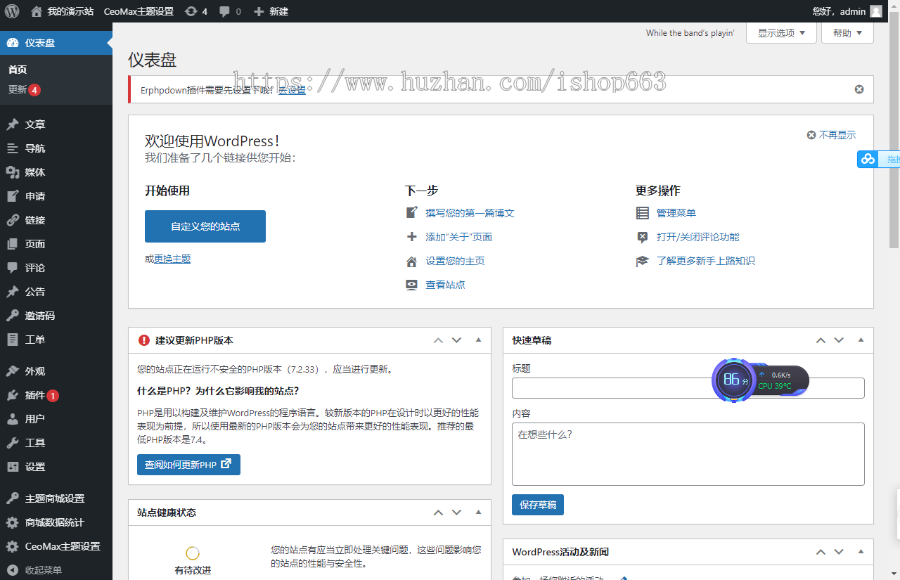Screen dimensions: 900x580
Task: Expand the 帮助 help dropdown
Action: tap(847, 33)
